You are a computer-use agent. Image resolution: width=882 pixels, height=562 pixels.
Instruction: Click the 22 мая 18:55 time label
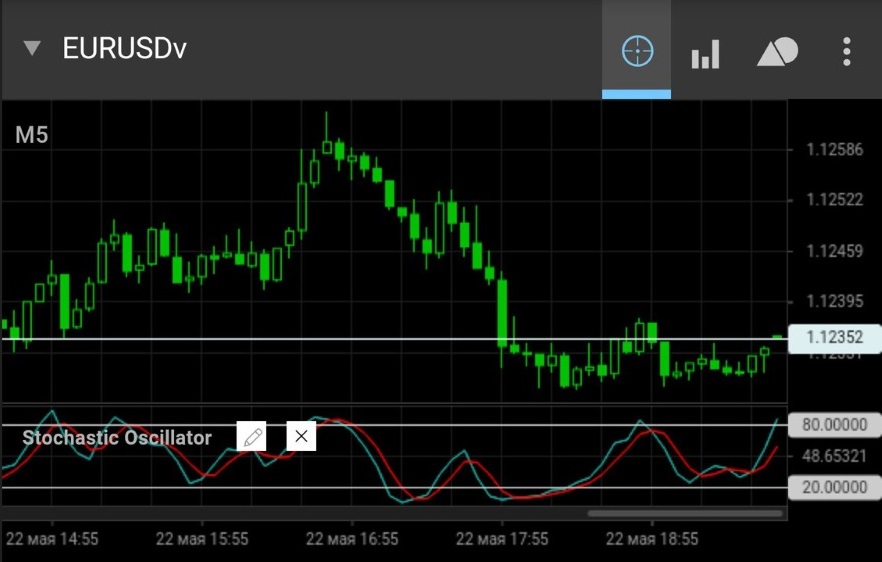tap(652, 539)
